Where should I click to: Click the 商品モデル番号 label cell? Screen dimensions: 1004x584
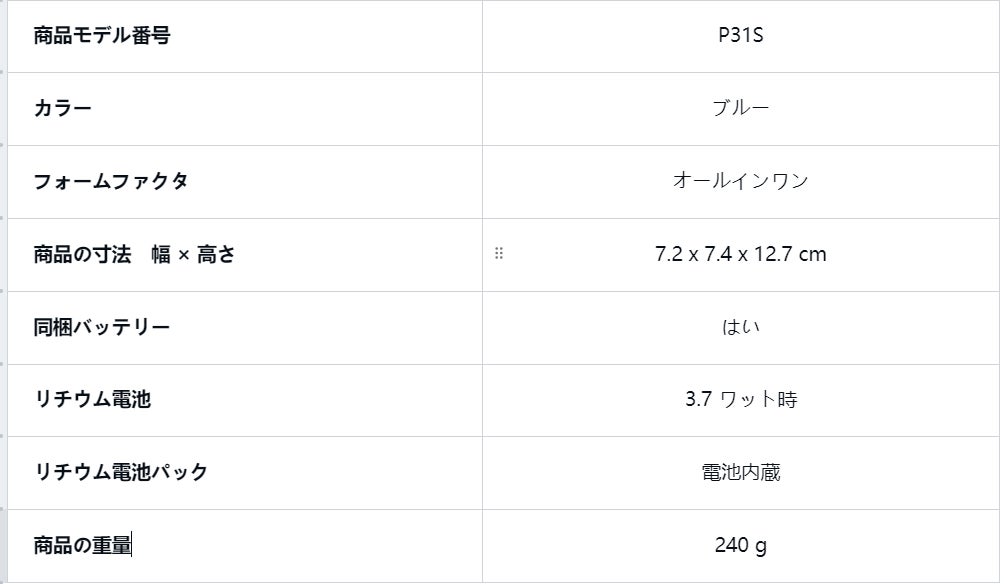[x=102, y=36]
